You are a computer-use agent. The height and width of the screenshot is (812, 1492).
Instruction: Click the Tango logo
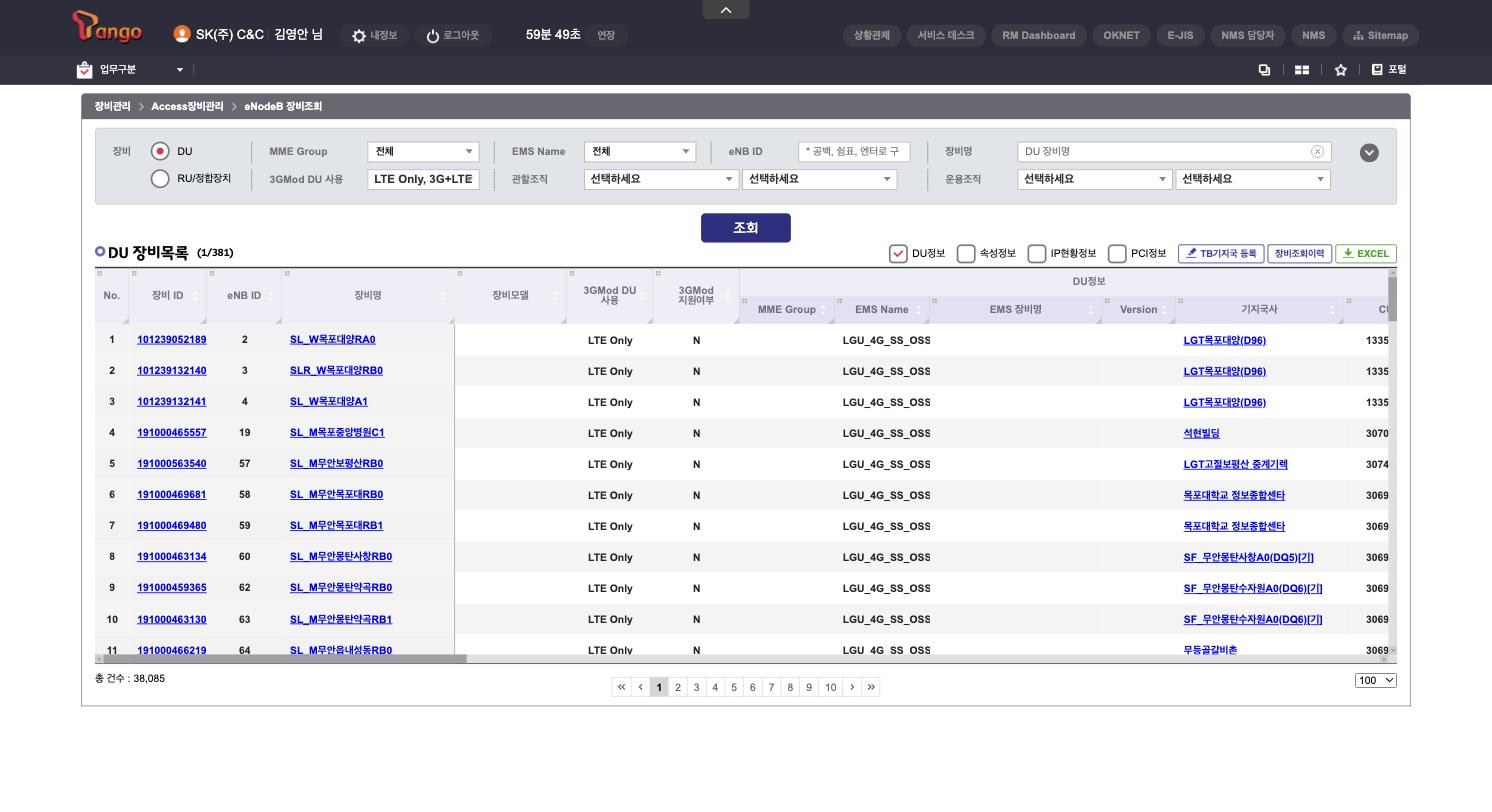click(107, 28)
